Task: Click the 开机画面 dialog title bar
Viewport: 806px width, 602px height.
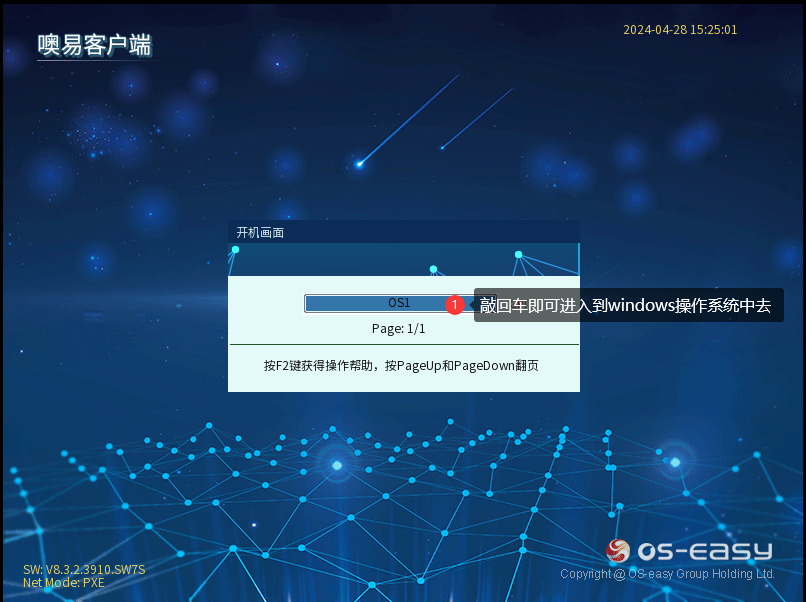Action: [403, 232]
